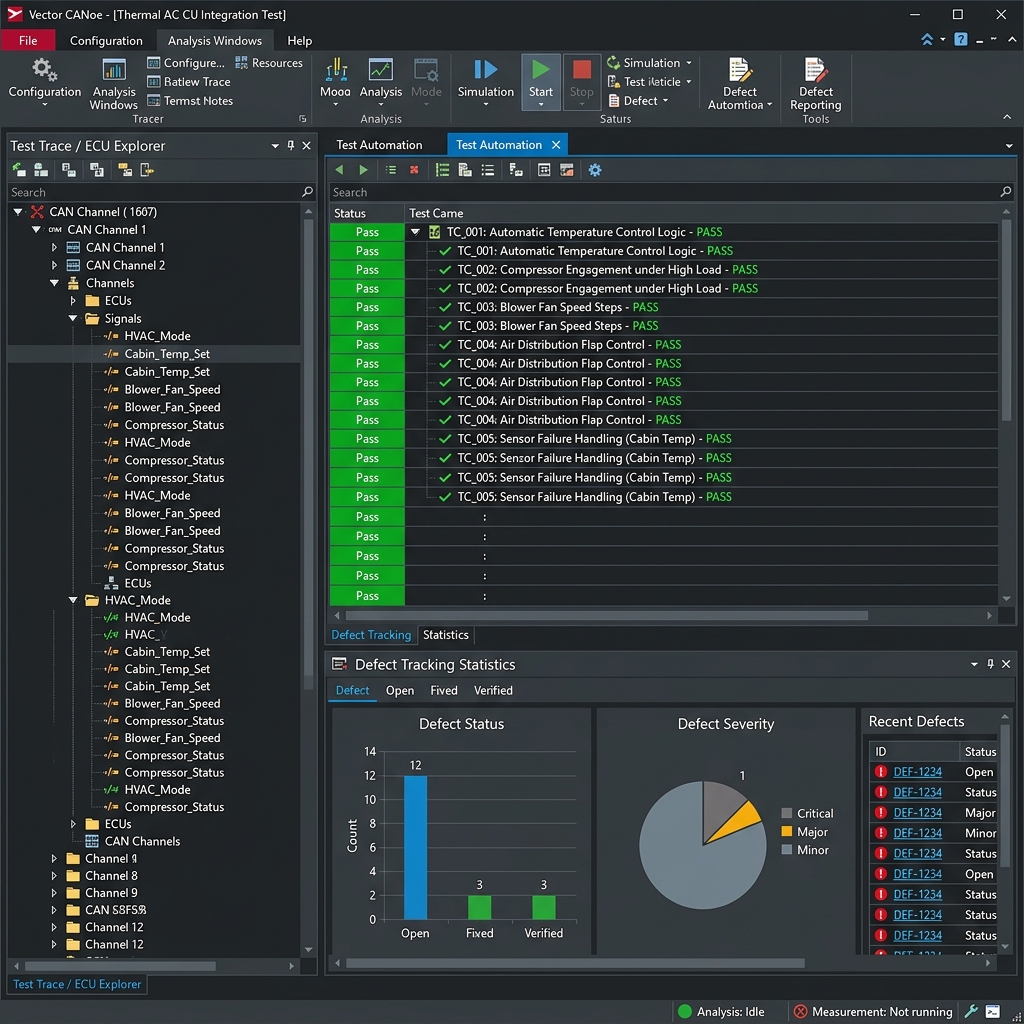Switch to Help ribbon tab
Screen dimensions: 1024x1024
tap(300, 40)
